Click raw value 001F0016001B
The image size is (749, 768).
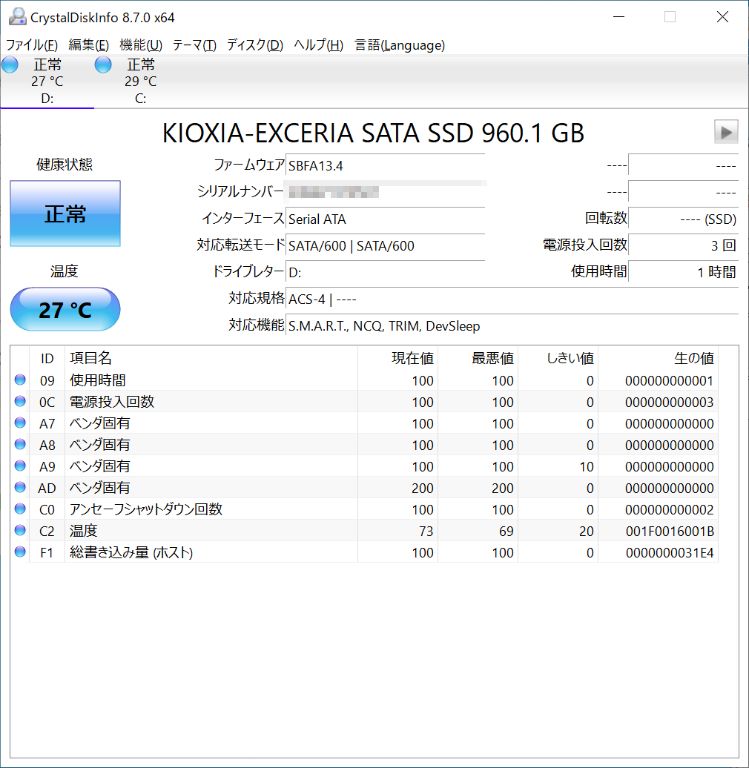pyautogui.click(x=670, y=531)
